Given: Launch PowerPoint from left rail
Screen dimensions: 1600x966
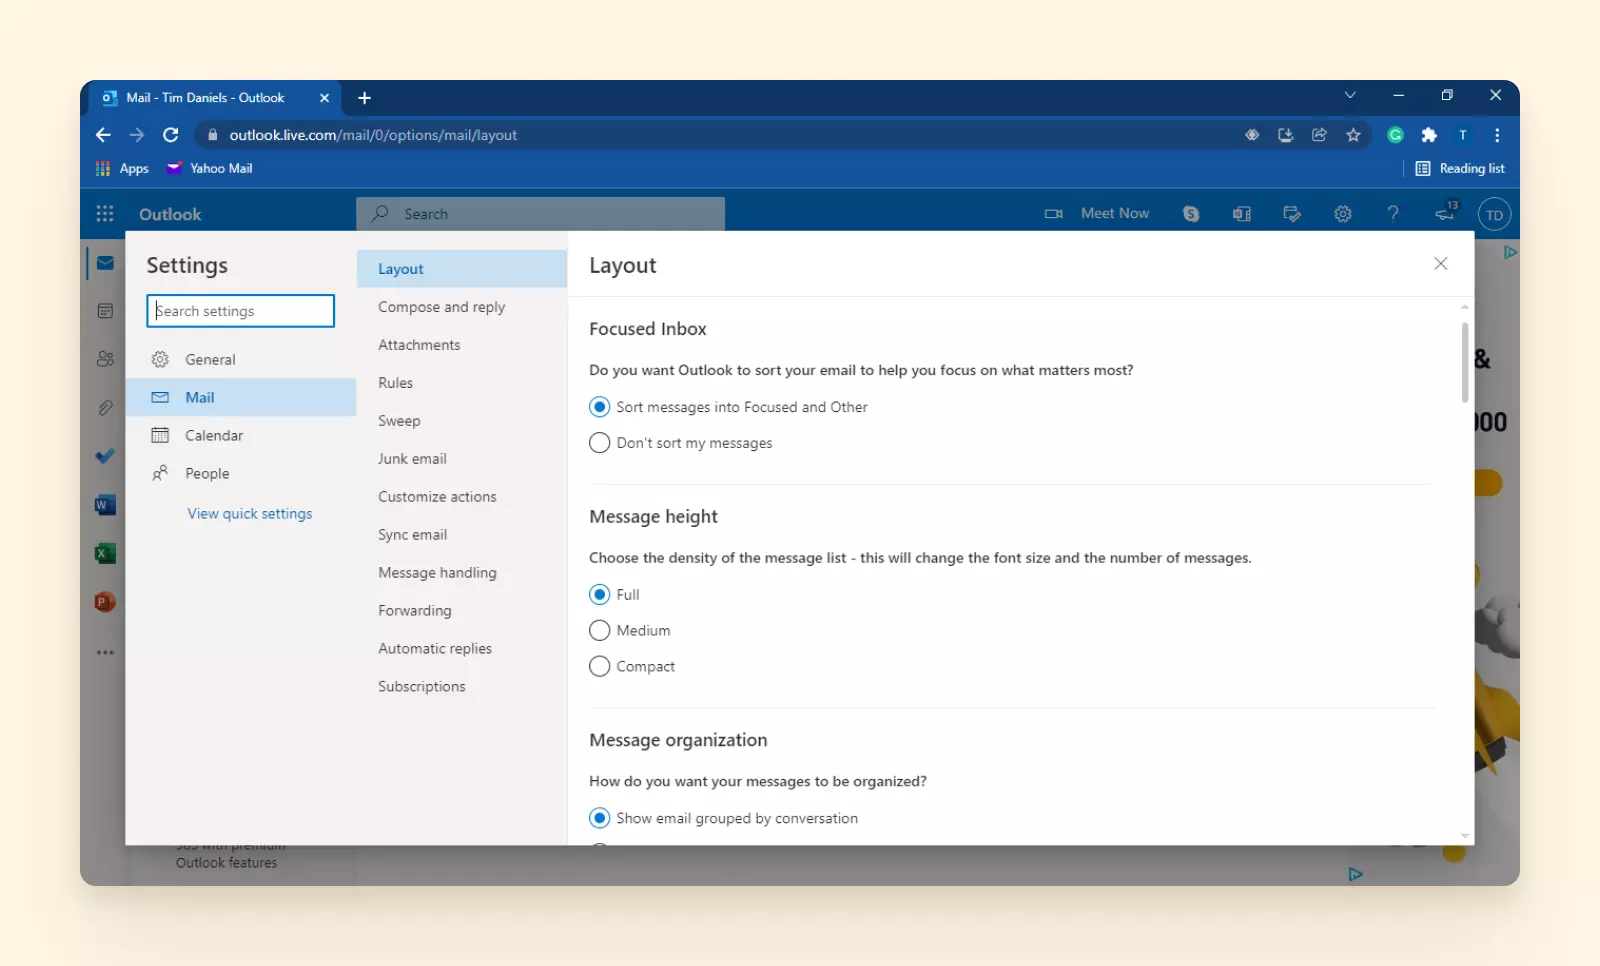Looking at the screenshot, I should (x=105, y=602).
